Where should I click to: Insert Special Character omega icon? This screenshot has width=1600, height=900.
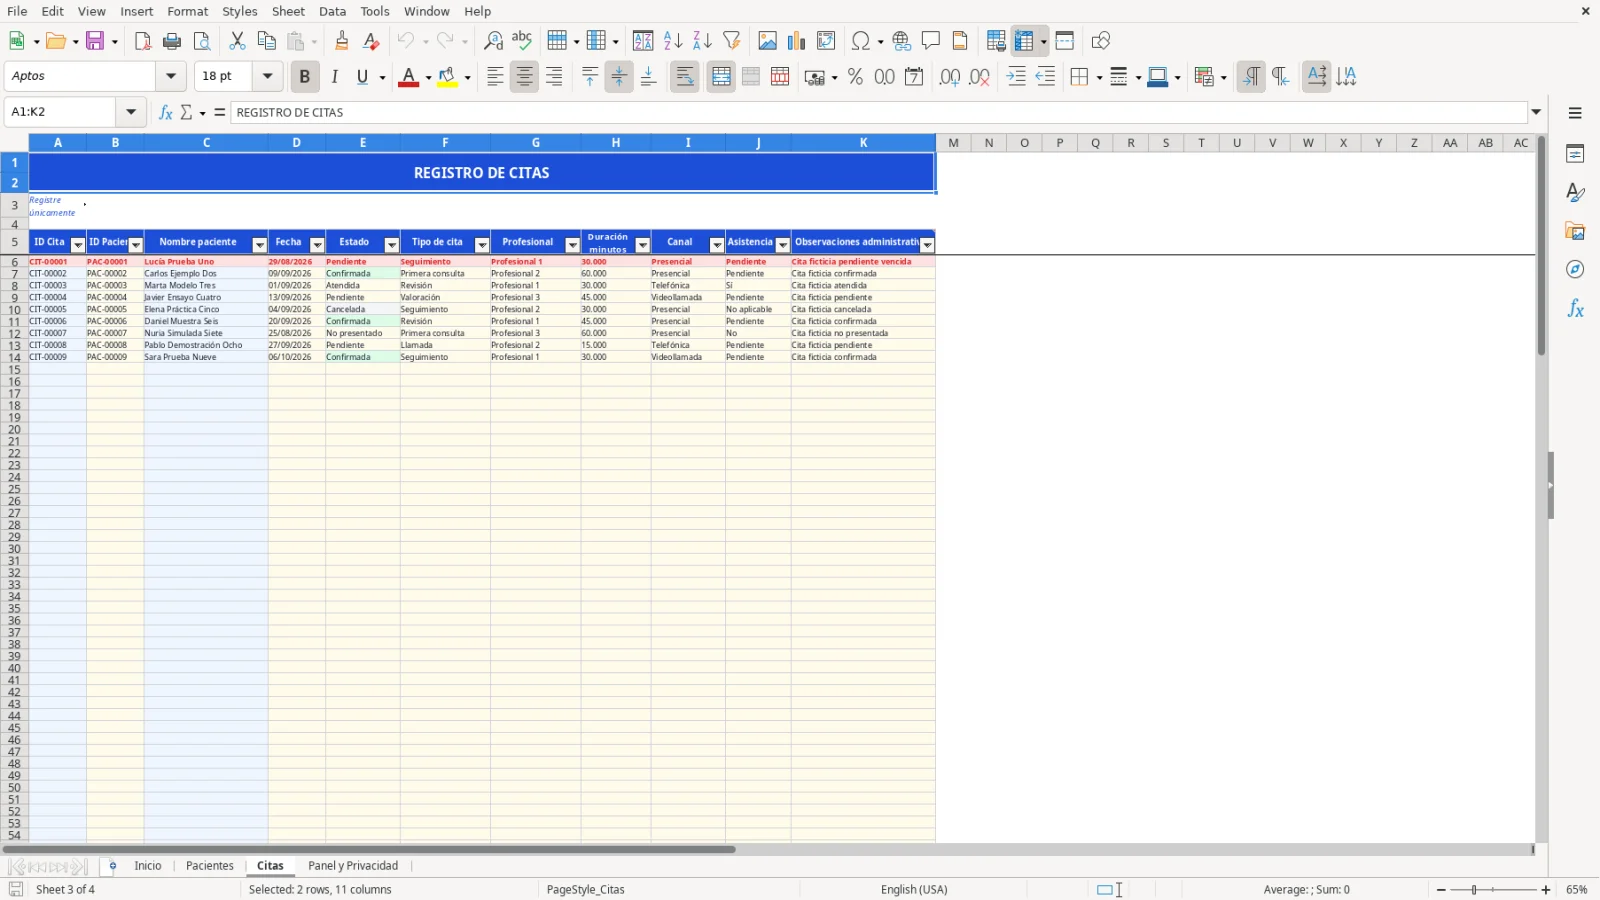pyautogui.click(x=859, y=41)
